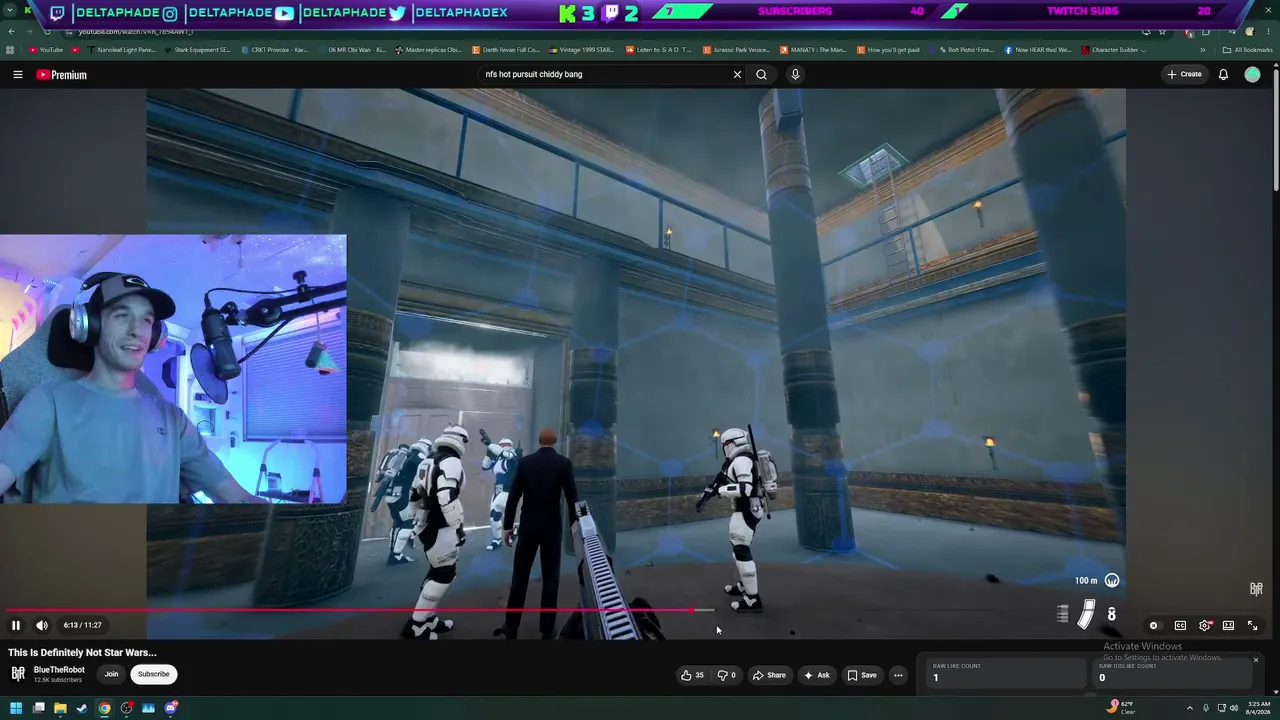Save the video to a playlist
This screenshot has height=720, width=1280.
pyautogui.click(x=862, y=675)
